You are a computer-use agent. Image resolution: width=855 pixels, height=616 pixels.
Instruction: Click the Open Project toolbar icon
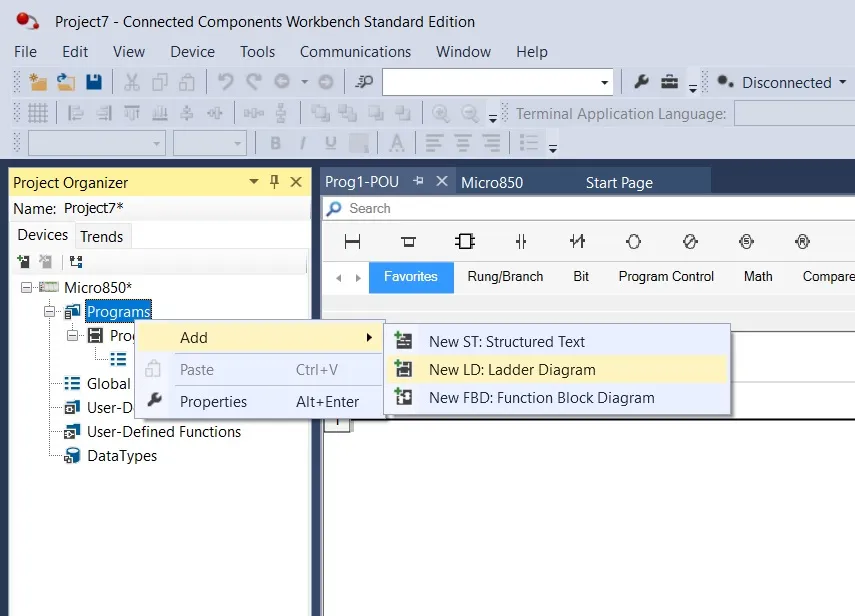click(x=66, y=82)
